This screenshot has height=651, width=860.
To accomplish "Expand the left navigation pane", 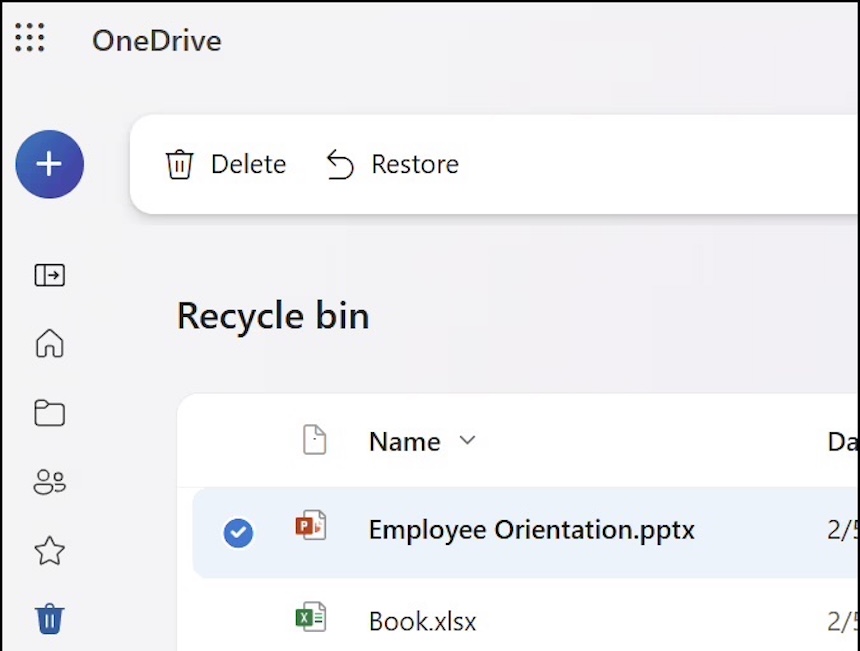I will (x=49, y=275).
